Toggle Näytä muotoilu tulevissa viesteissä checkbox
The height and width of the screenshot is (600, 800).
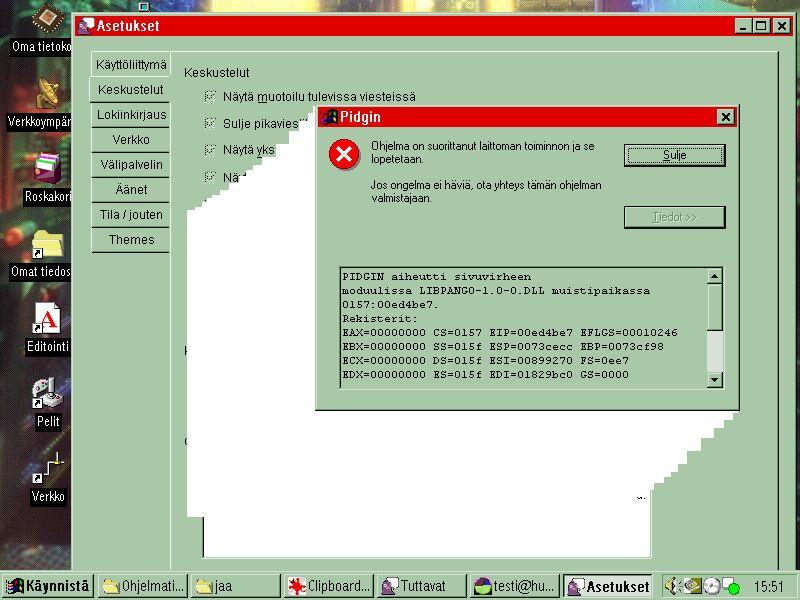[x=210, y=96]
